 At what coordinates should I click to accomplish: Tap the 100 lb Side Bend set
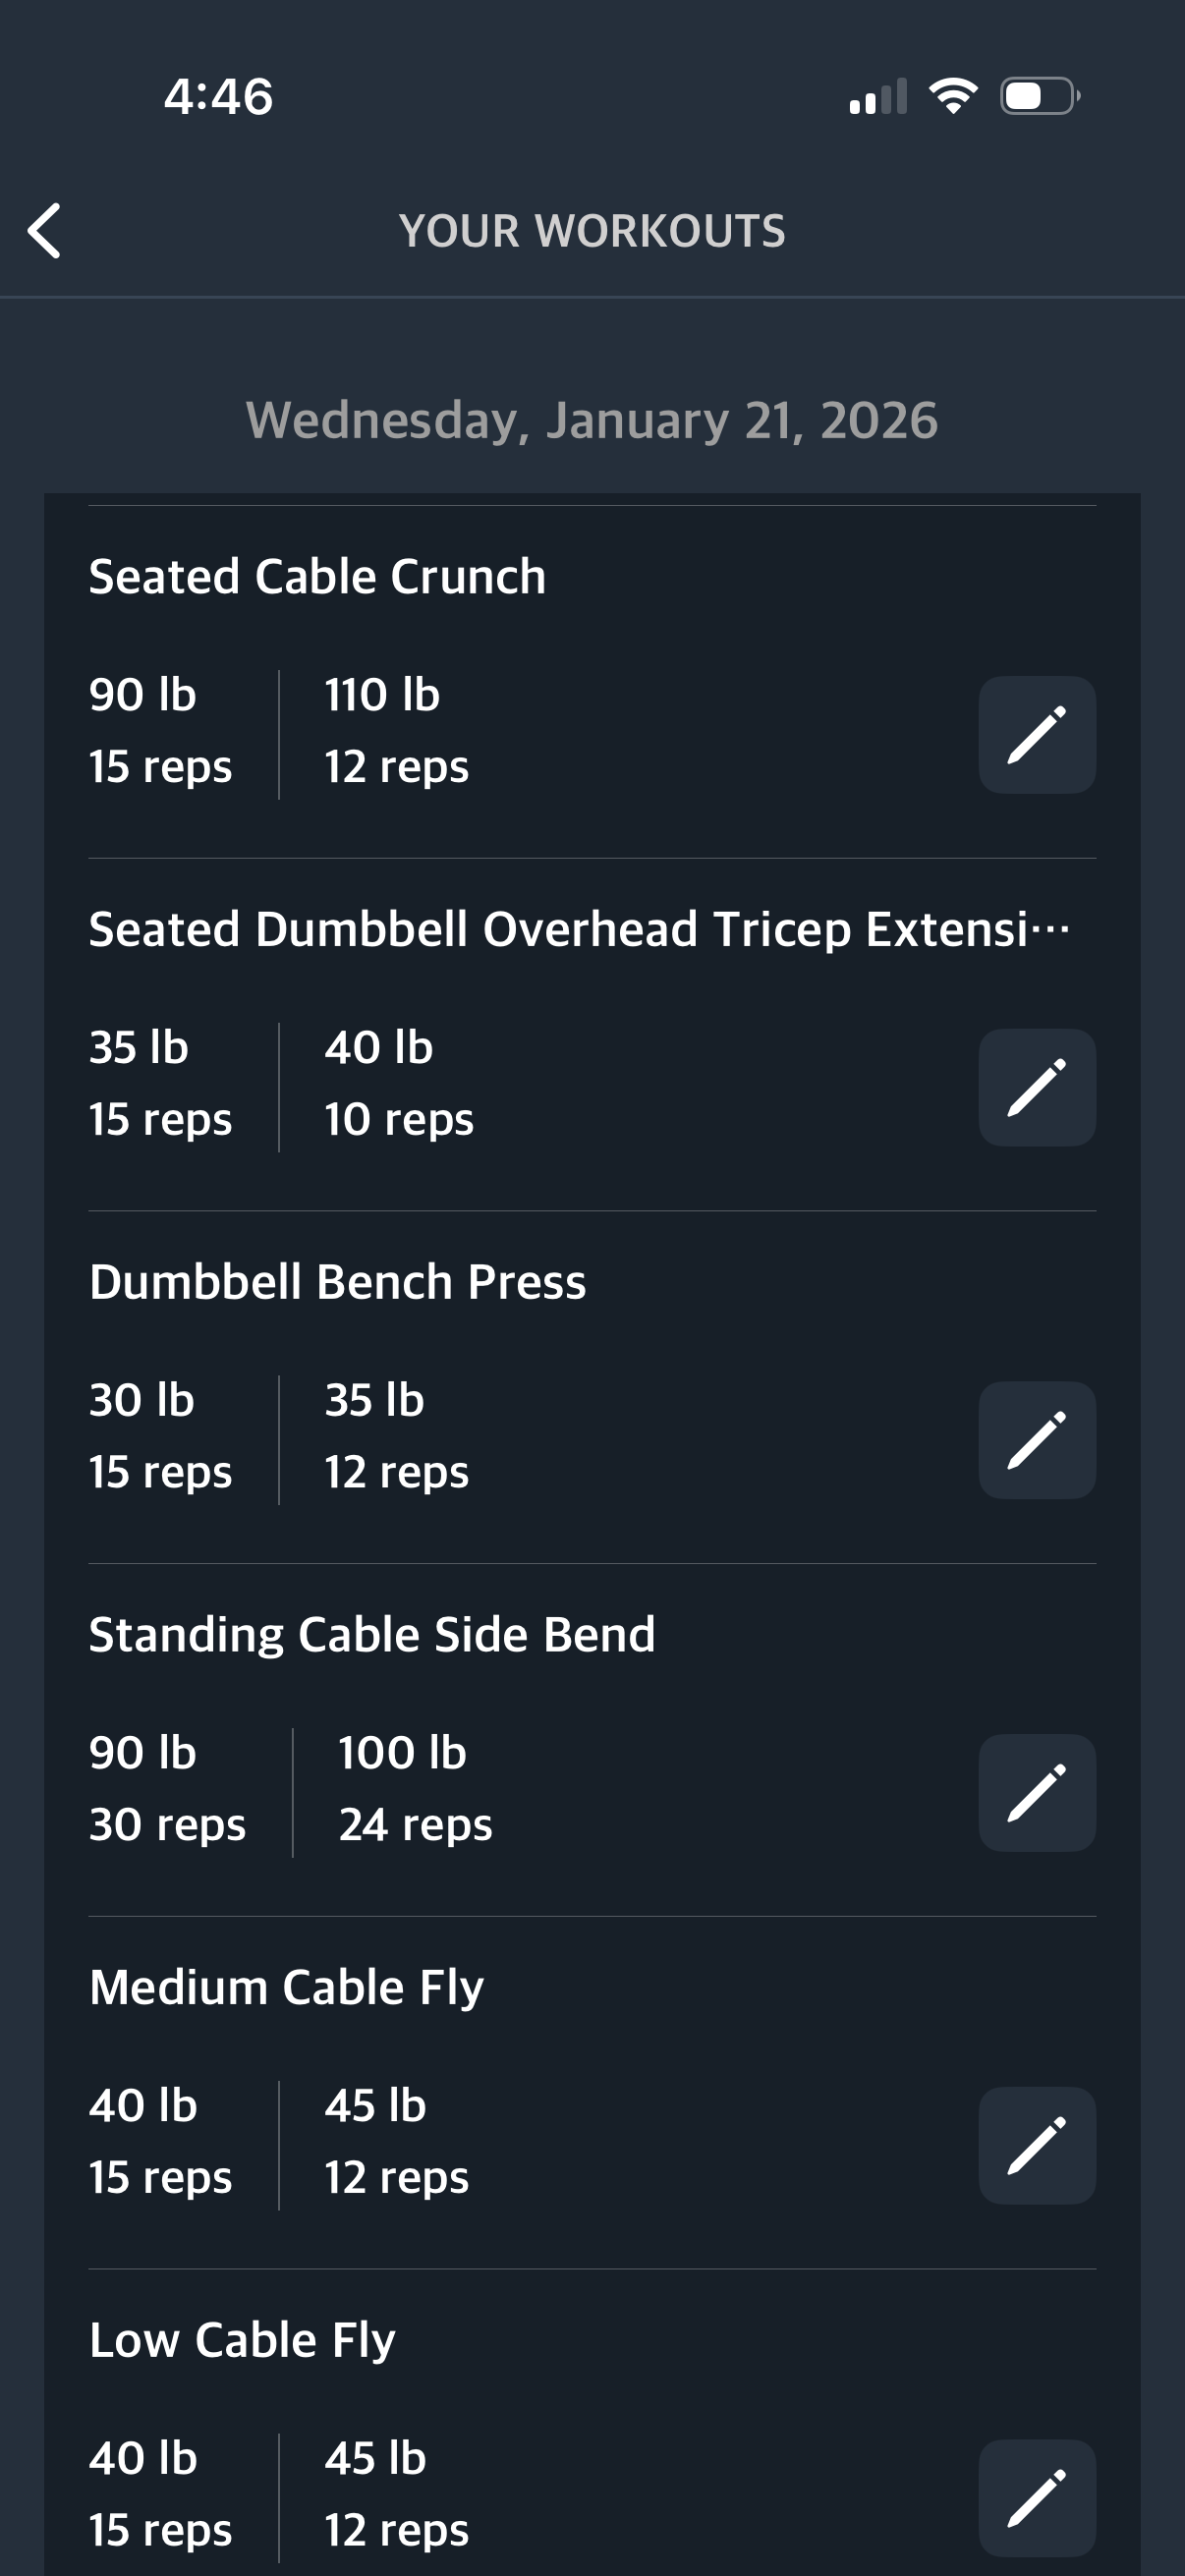pos(414,1789)
